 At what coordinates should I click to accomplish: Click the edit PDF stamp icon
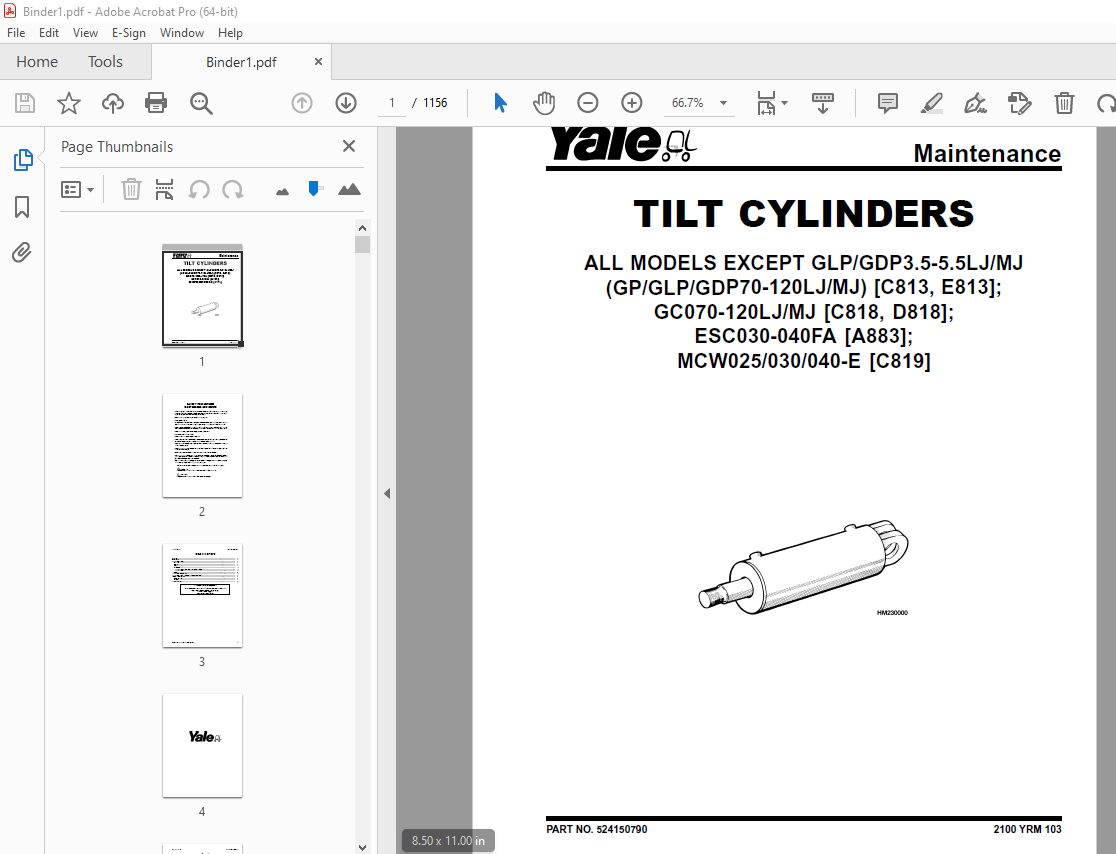(1019, 103)
